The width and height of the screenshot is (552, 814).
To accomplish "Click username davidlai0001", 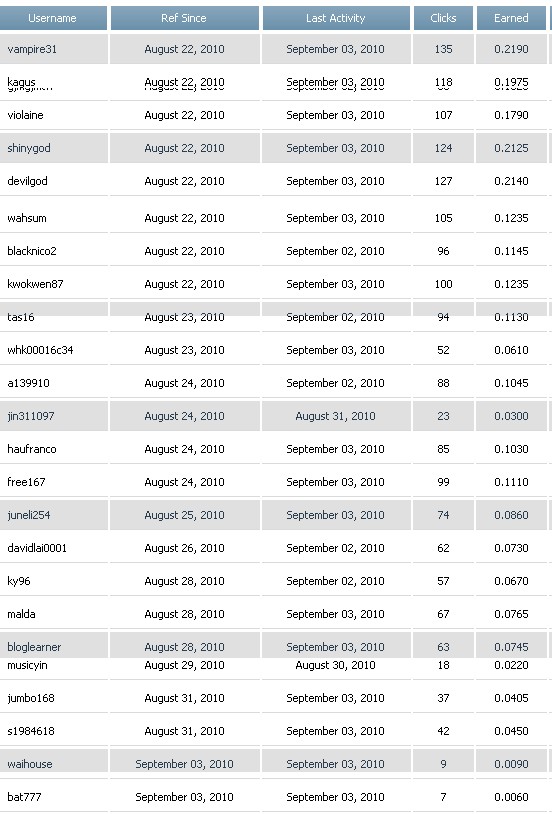I will (37, 548).
